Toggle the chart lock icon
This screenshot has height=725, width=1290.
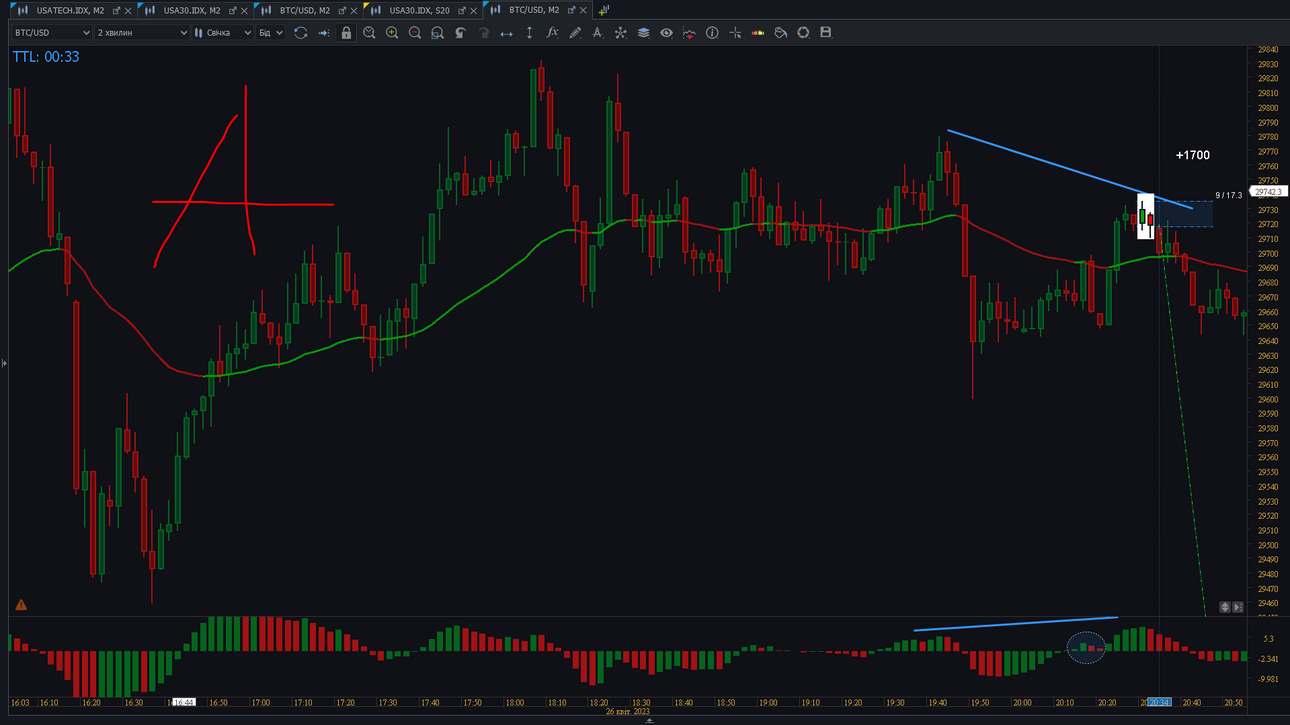point(346,33)
